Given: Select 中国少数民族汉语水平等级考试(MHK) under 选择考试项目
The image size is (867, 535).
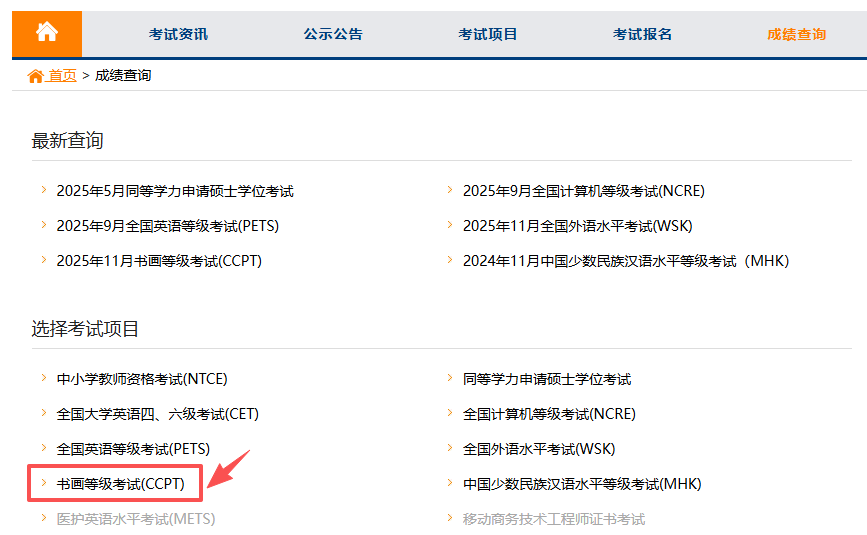Looking at the screenshot, I should coord(582,484).
